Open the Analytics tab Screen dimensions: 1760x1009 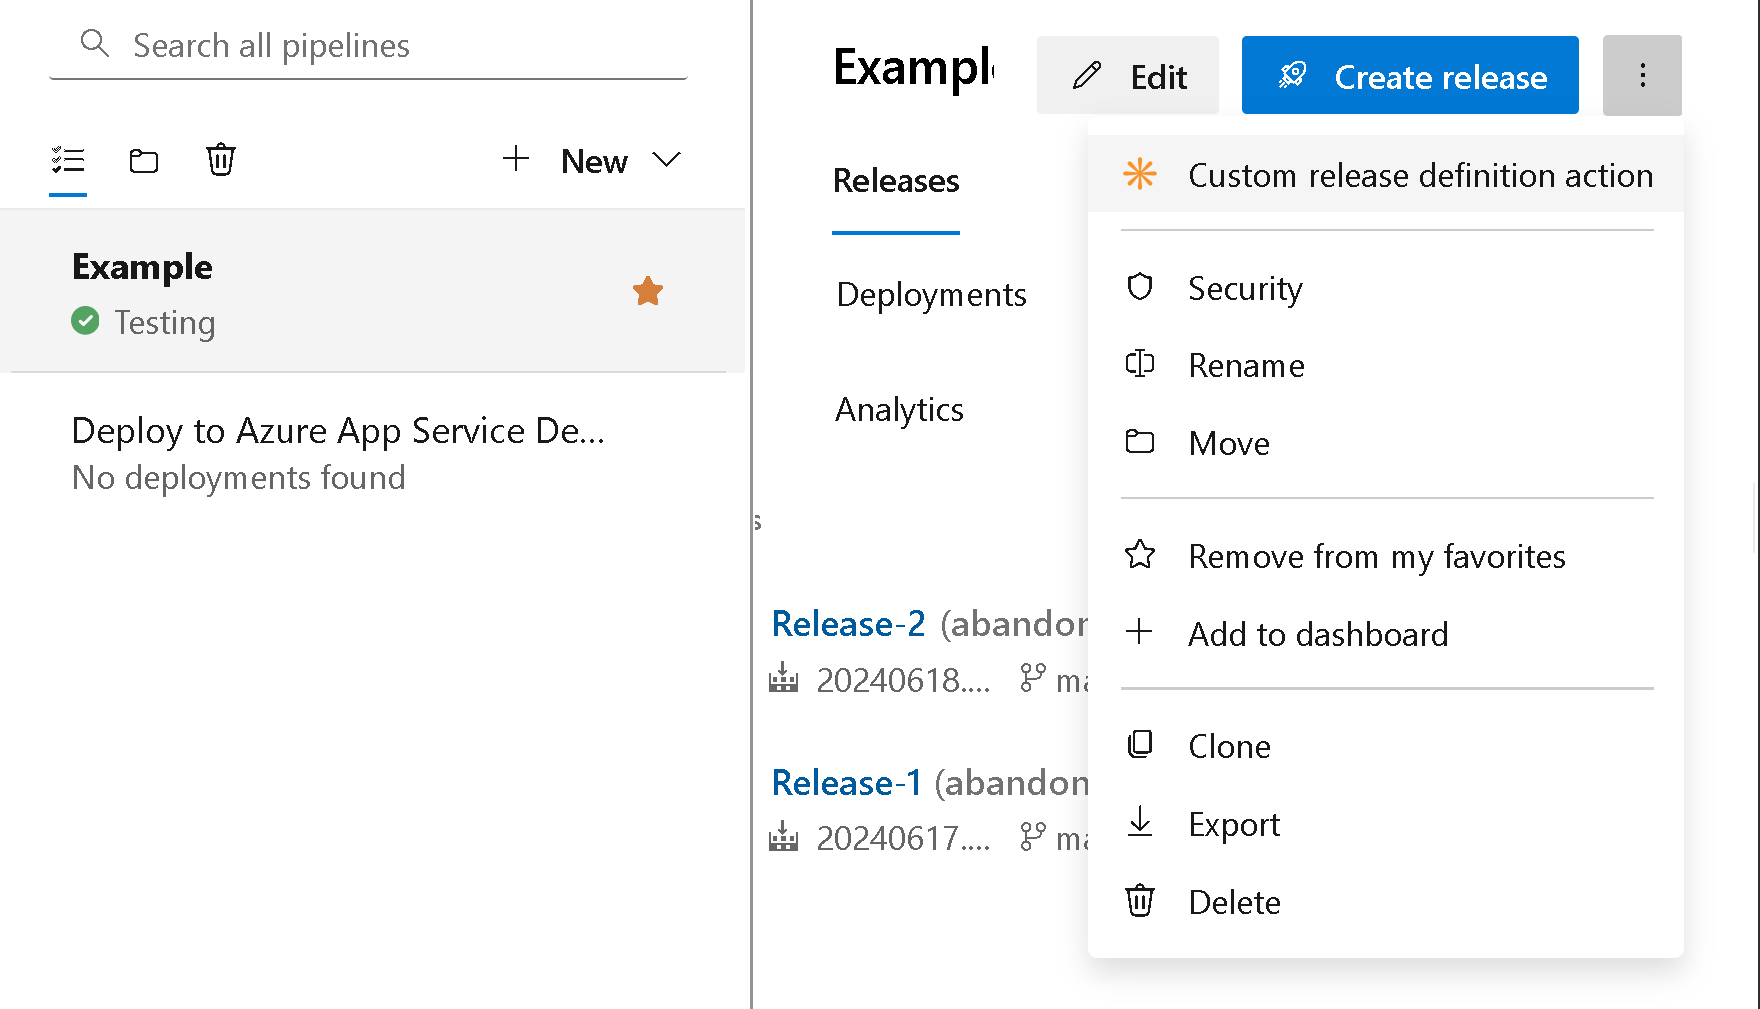pos(899,409)
